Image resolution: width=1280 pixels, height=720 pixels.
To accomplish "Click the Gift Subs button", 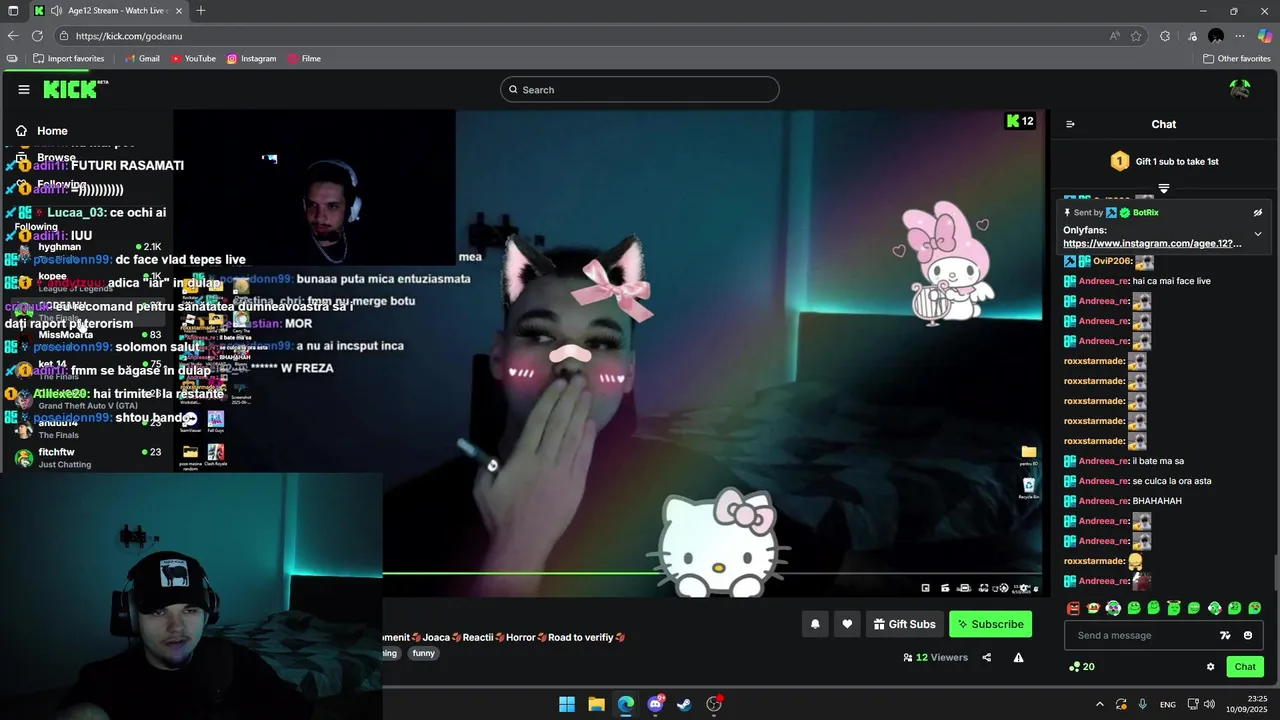I will click(905, 624).
